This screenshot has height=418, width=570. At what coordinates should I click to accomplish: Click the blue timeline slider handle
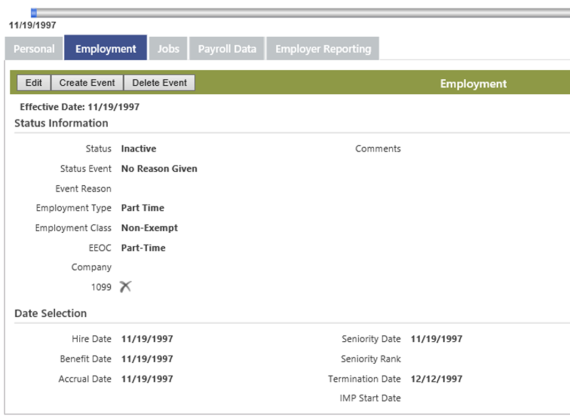[x=34, y=13]
